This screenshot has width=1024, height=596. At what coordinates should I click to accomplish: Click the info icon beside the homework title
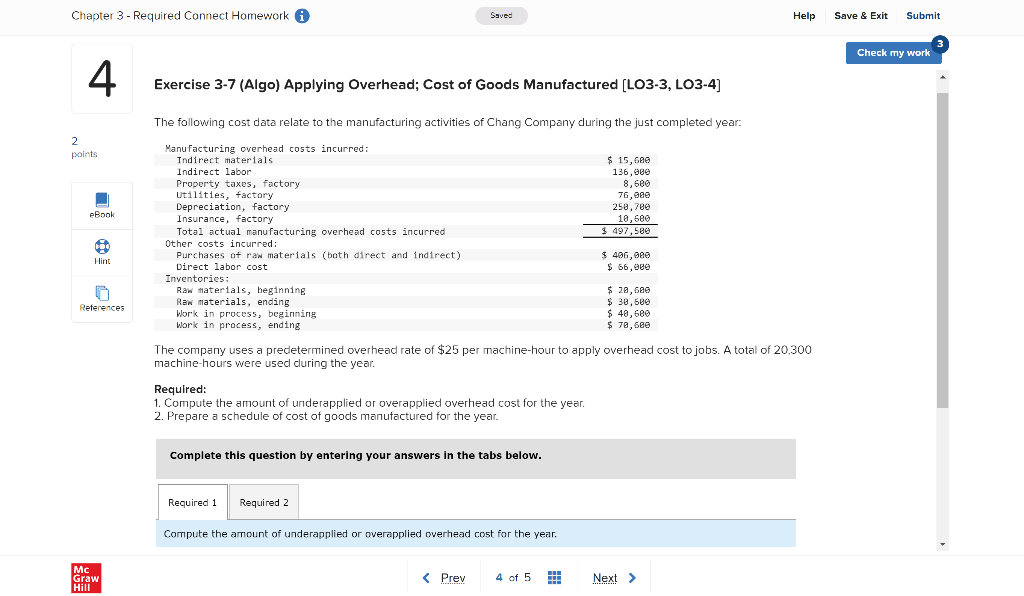click(x=304, y=16)
